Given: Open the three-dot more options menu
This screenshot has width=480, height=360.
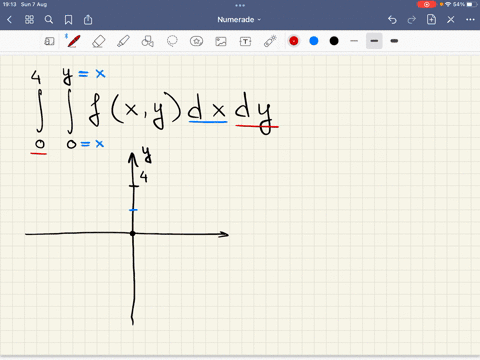Looking at the screenshot, I should 470,20.
